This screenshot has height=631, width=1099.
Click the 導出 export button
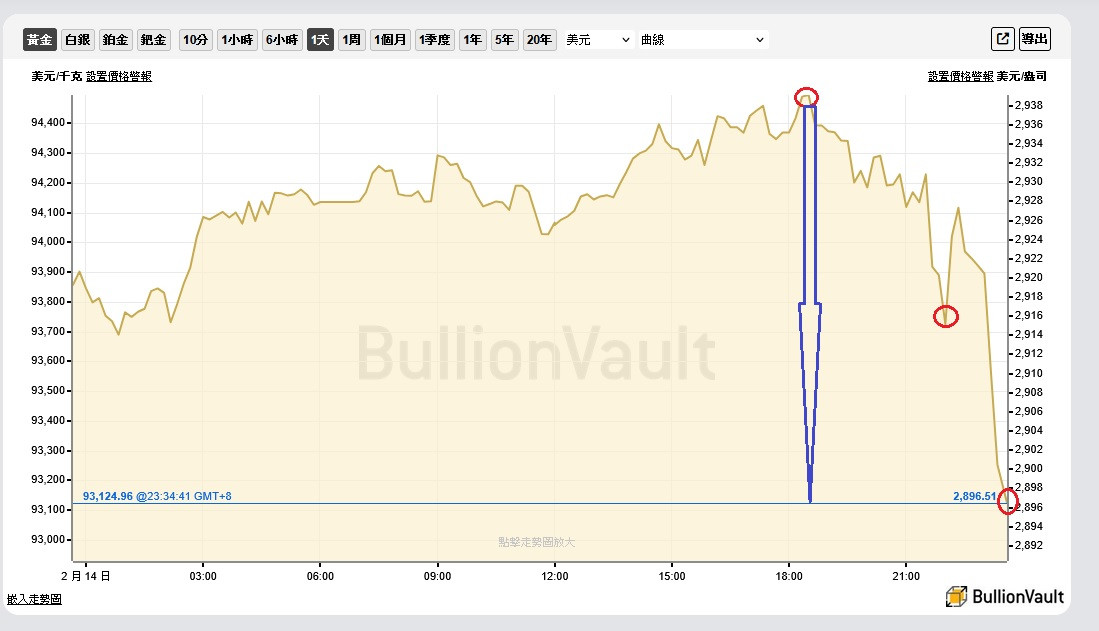(1035, 39)
